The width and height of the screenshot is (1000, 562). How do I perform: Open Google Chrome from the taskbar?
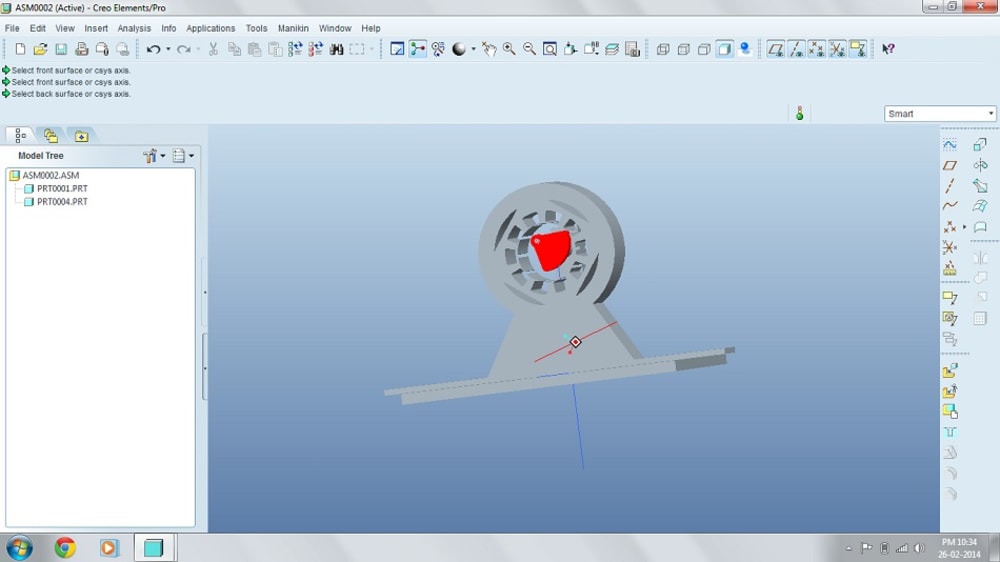64,548
